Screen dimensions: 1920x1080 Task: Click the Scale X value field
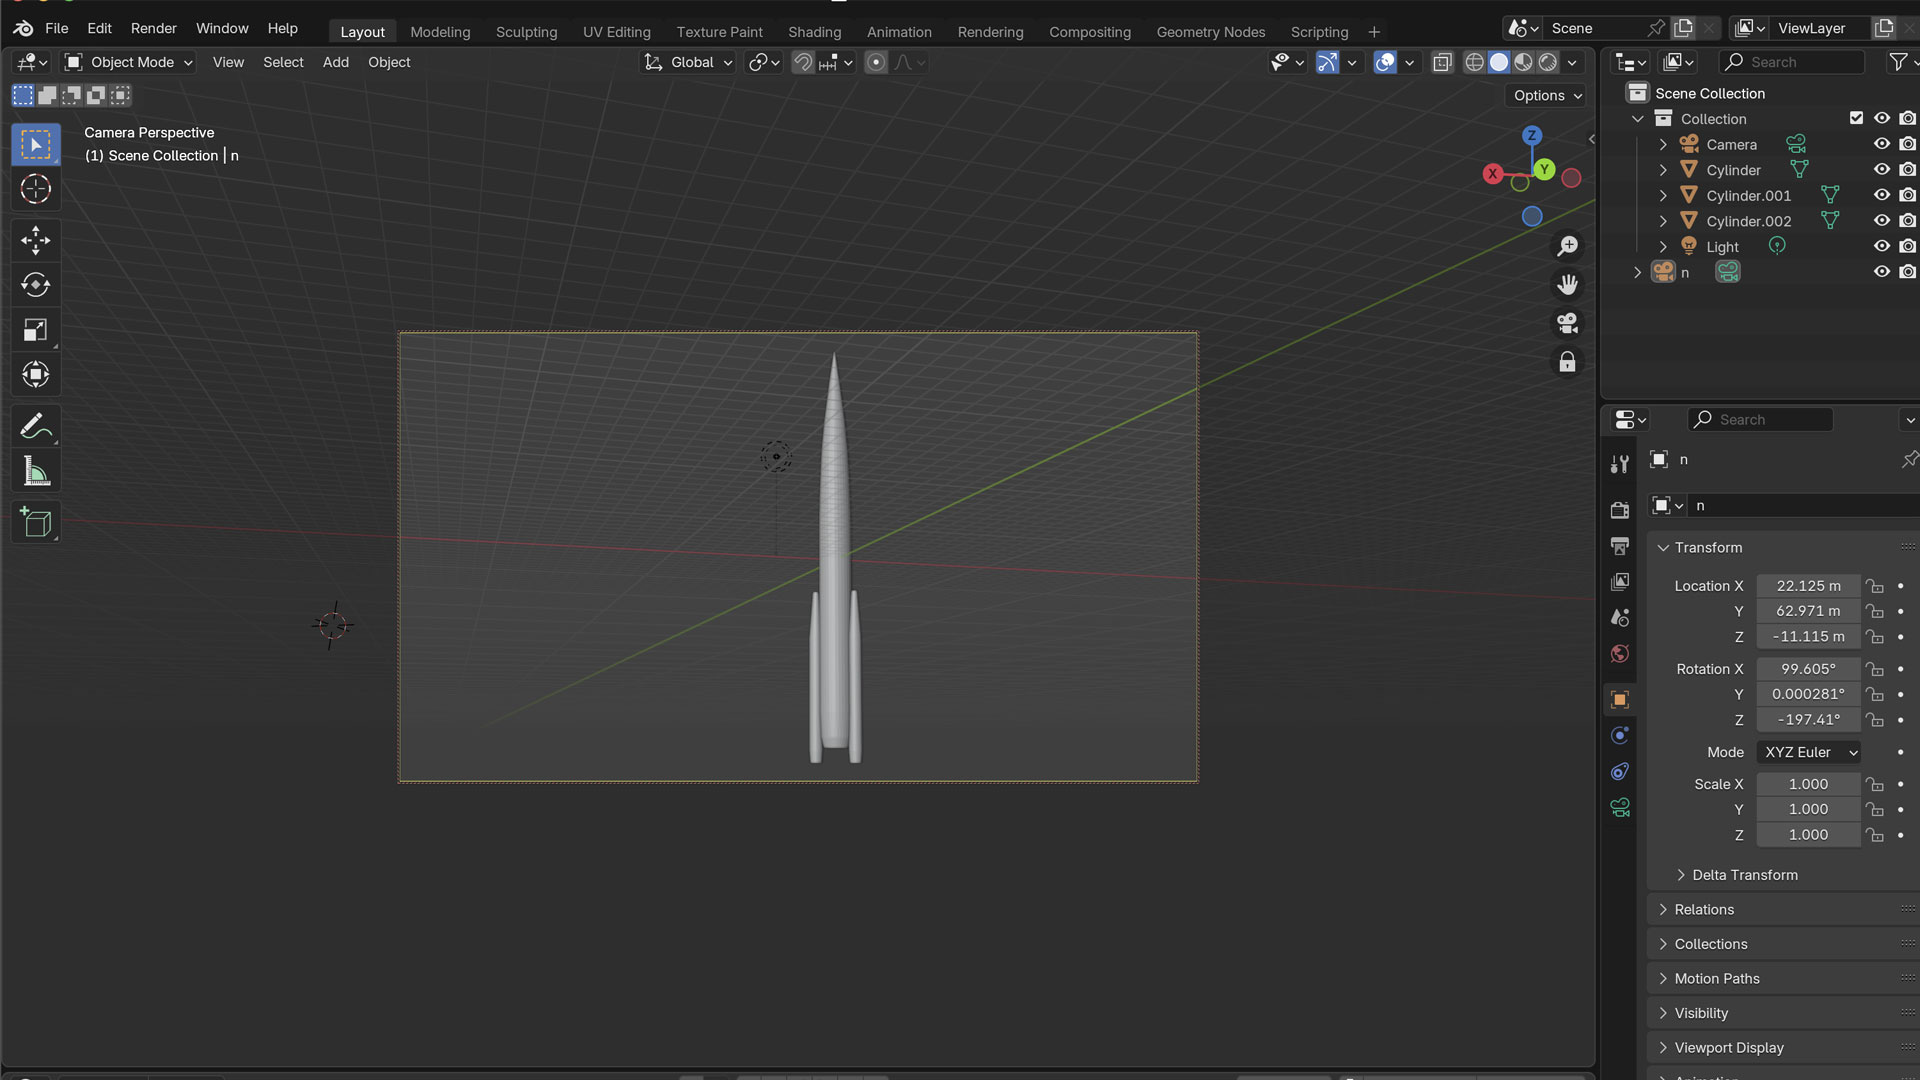tap(1808, 784)
